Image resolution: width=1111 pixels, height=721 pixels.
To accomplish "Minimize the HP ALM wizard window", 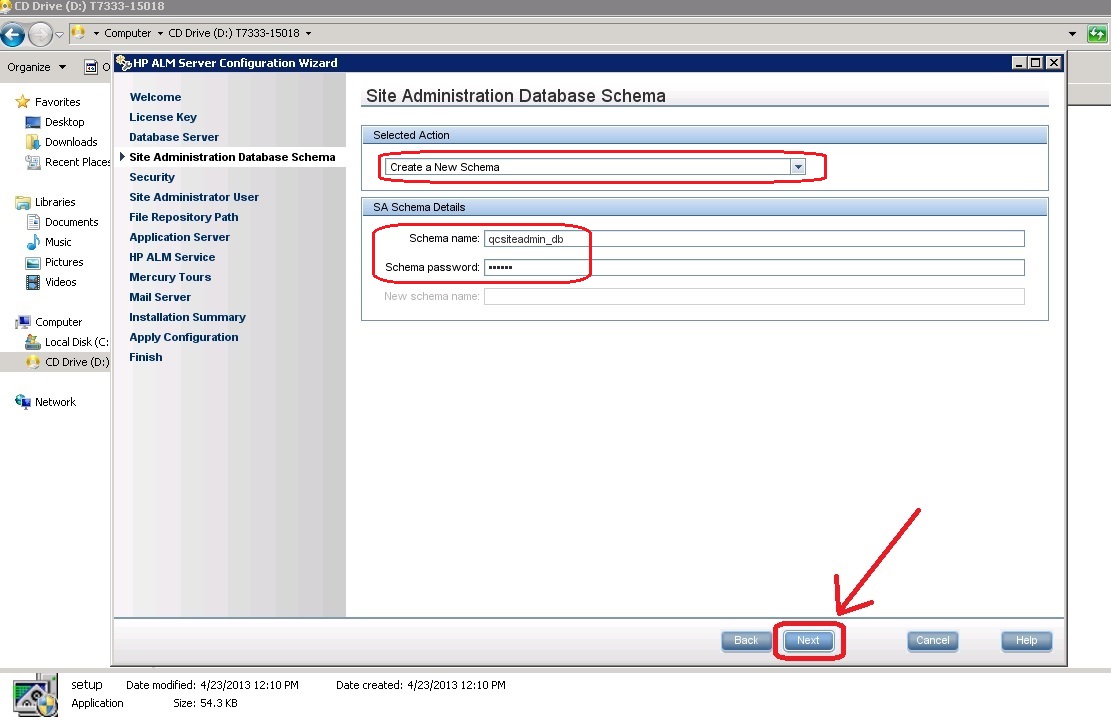I will [x=1018, y=62].
